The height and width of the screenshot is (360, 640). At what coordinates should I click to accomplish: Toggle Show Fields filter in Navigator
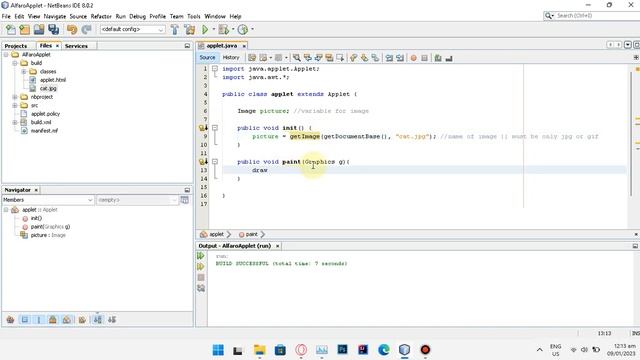coord(24,320)
